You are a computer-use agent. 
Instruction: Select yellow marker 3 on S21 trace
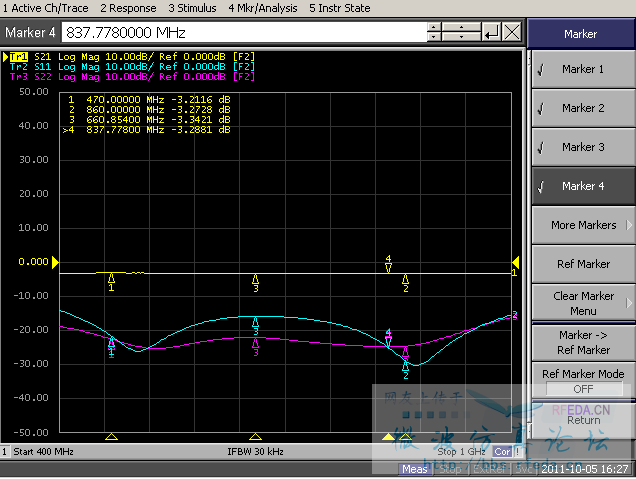point(255,283)
